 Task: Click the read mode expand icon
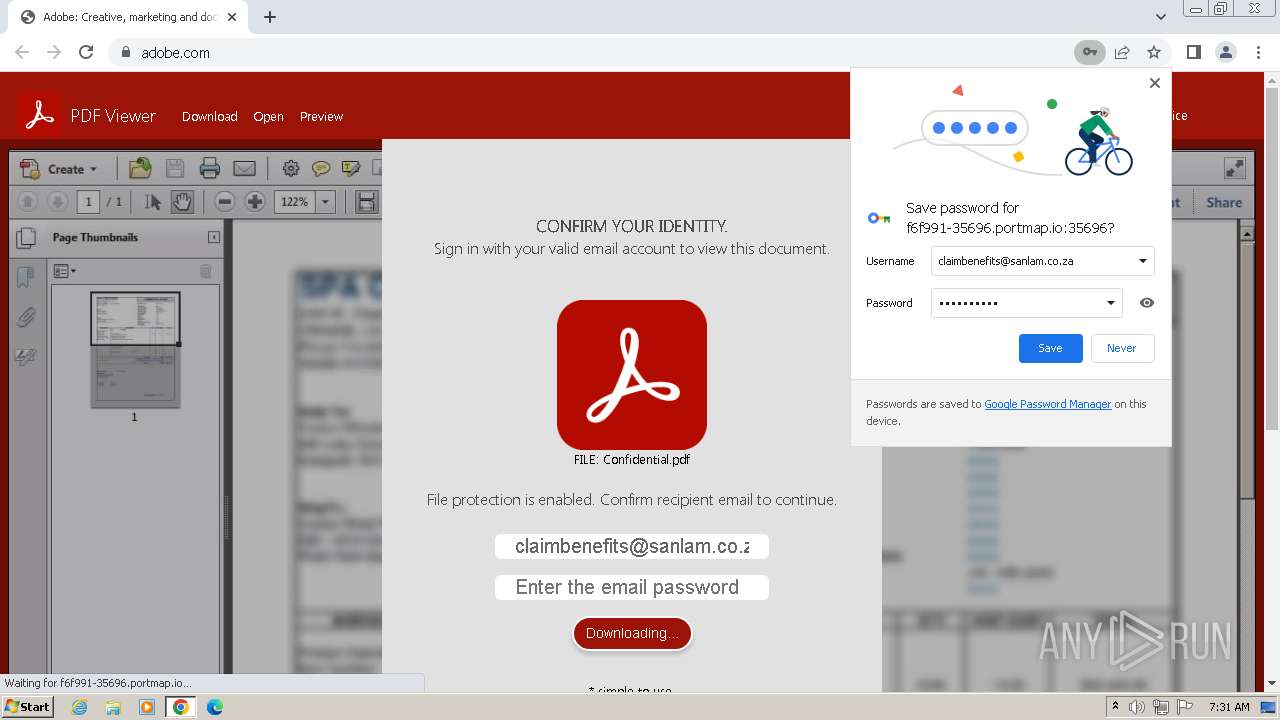pyautogui.click(x=1235, y=168)
